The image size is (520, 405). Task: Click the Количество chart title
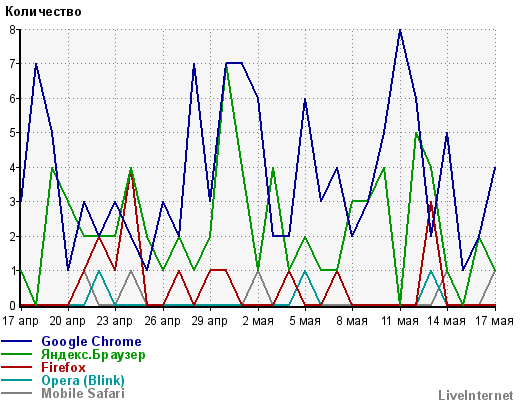pos(43,12)
